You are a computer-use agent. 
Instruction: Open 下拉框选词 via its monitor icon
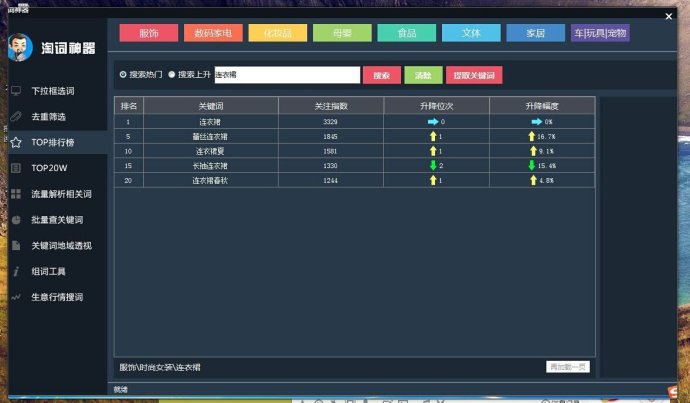16,91
